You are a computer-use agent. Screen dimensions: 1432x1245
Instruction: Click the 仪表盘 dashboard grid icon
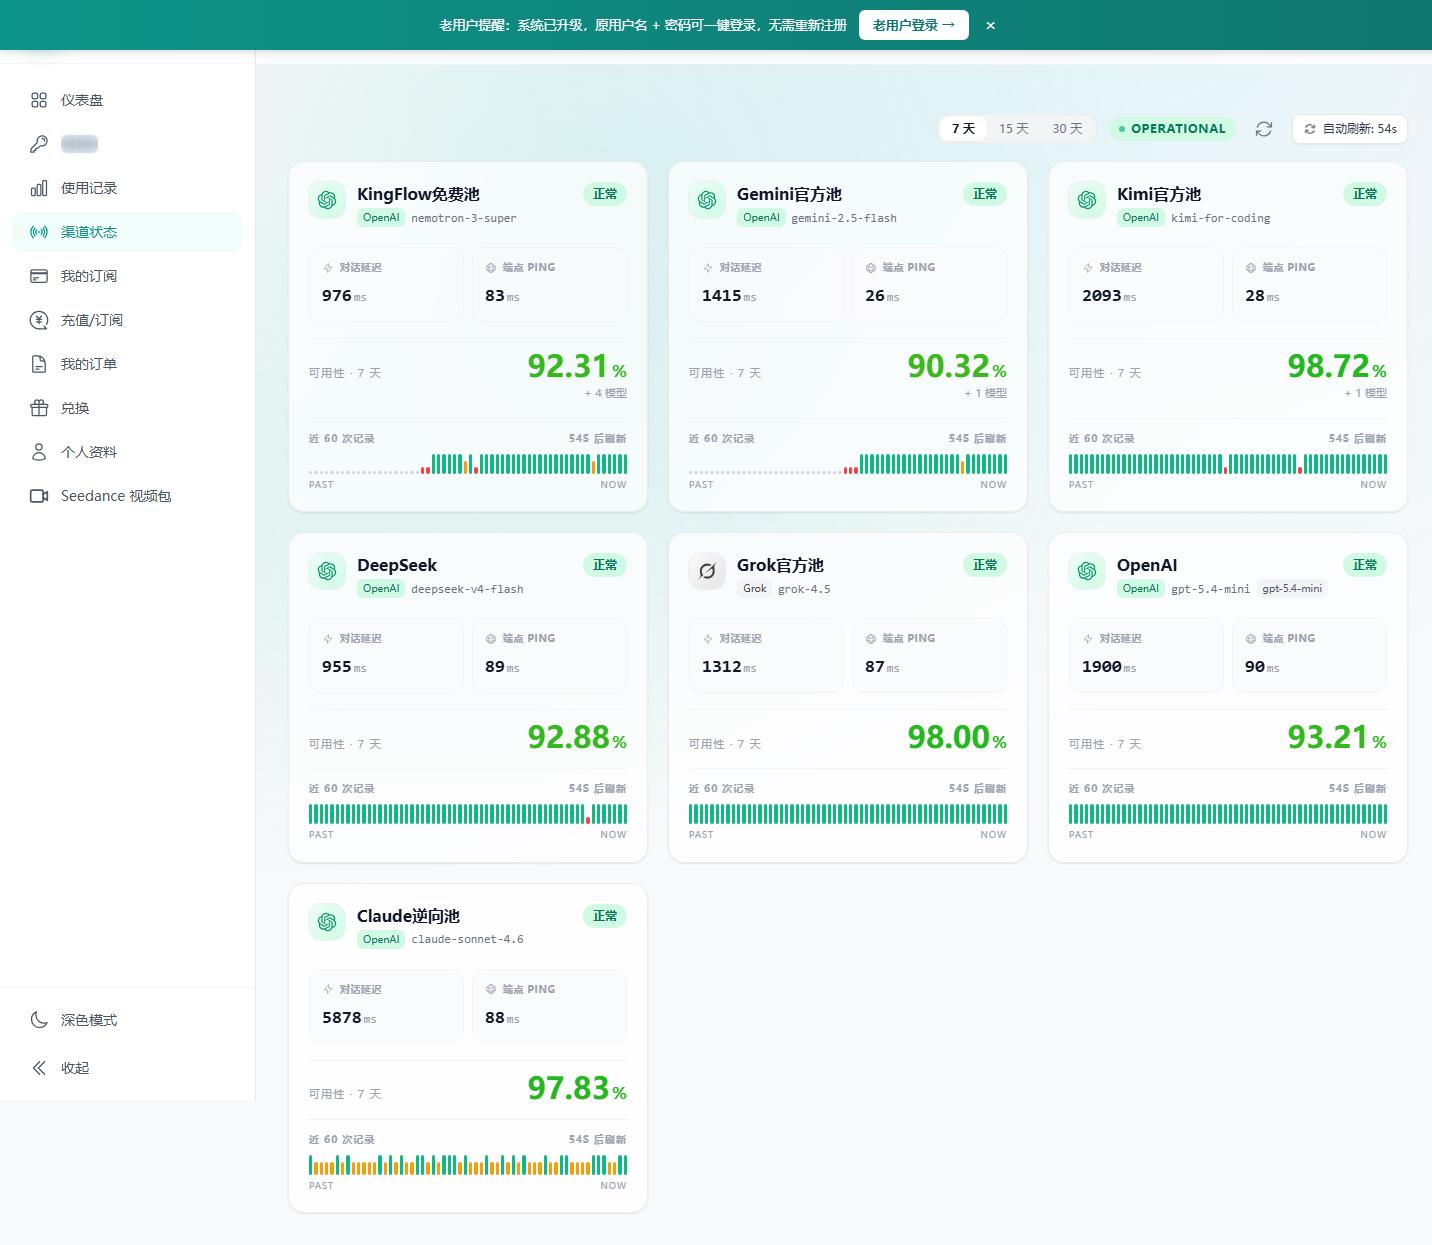point(39,100)
